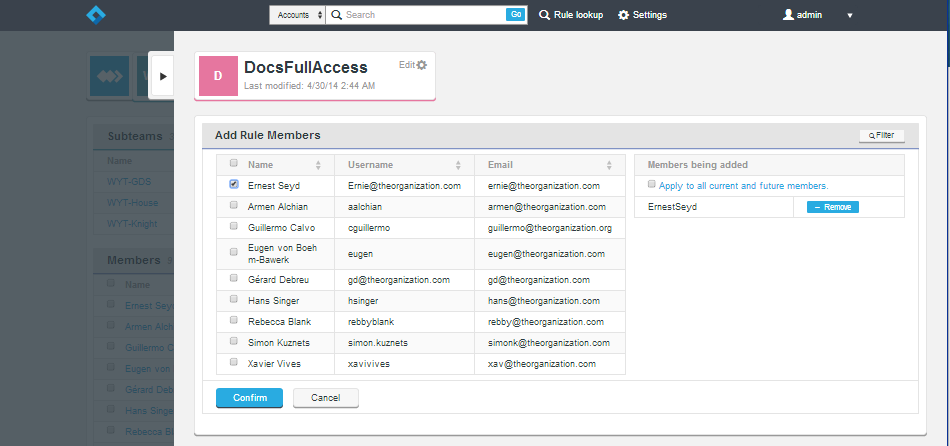Click the Confirm button
Viewport: 950px width, 446px height.
(250, 398)
